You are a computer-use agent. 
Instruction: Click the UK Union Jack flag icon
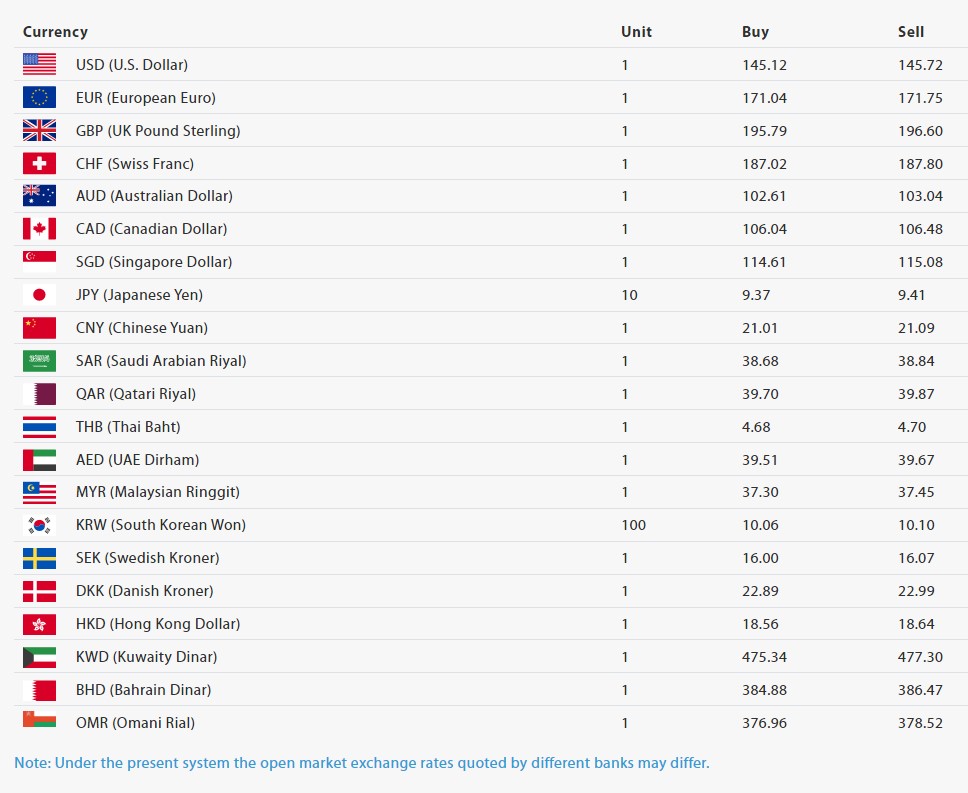[39, 131]
